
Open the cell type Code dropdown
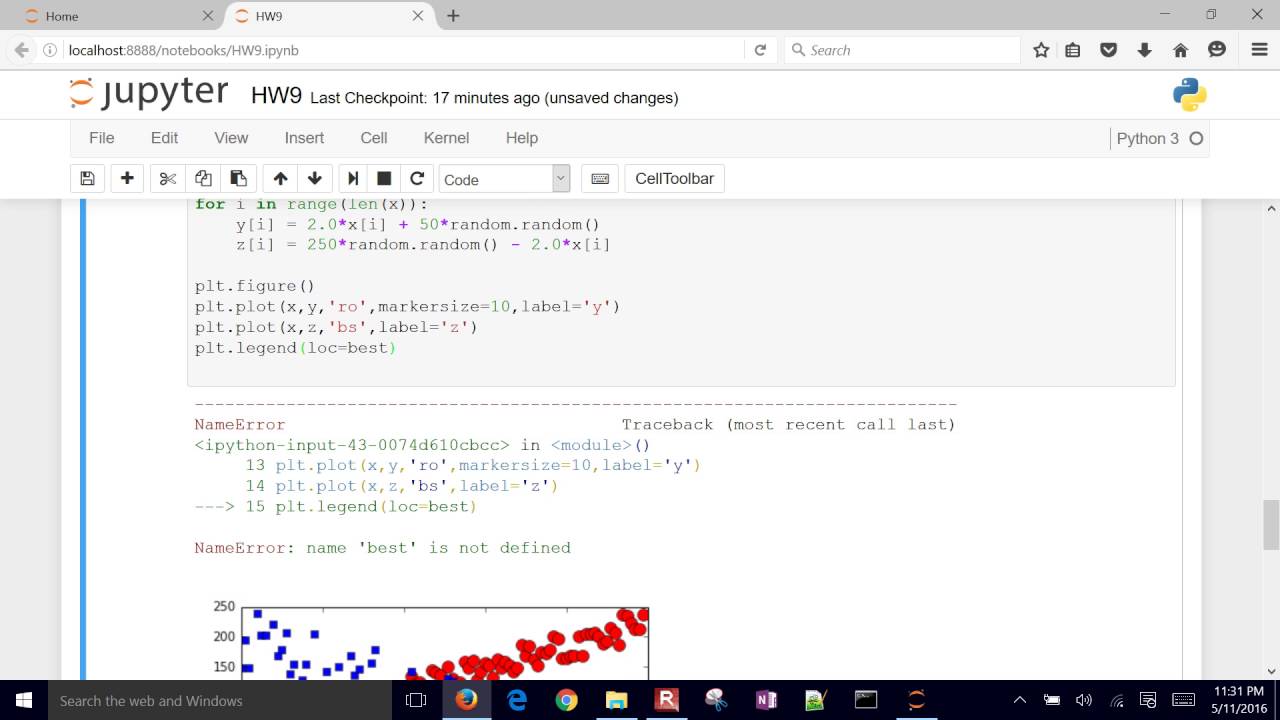click(x=504, y=179)
